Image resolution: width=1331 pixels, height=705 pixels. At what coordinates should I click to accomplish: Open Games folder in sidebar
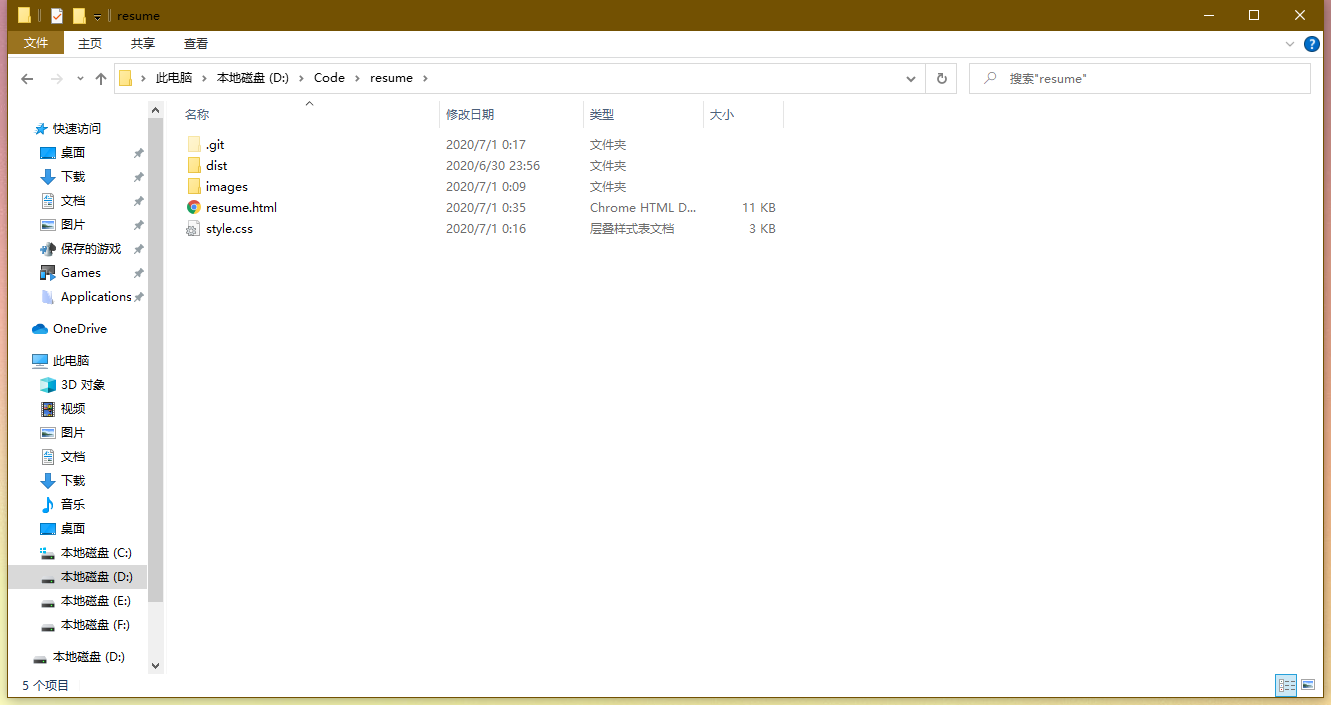coord(80,273)
